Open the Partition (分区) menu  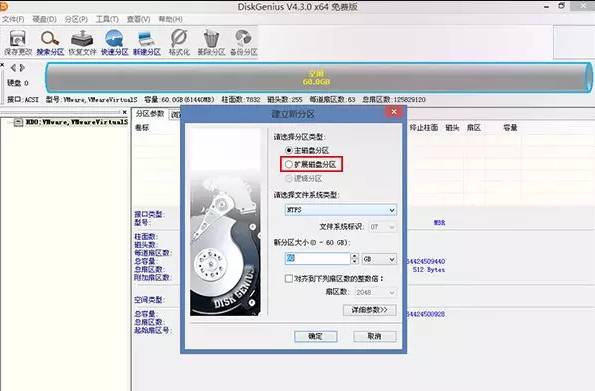[x=76, y=19]
